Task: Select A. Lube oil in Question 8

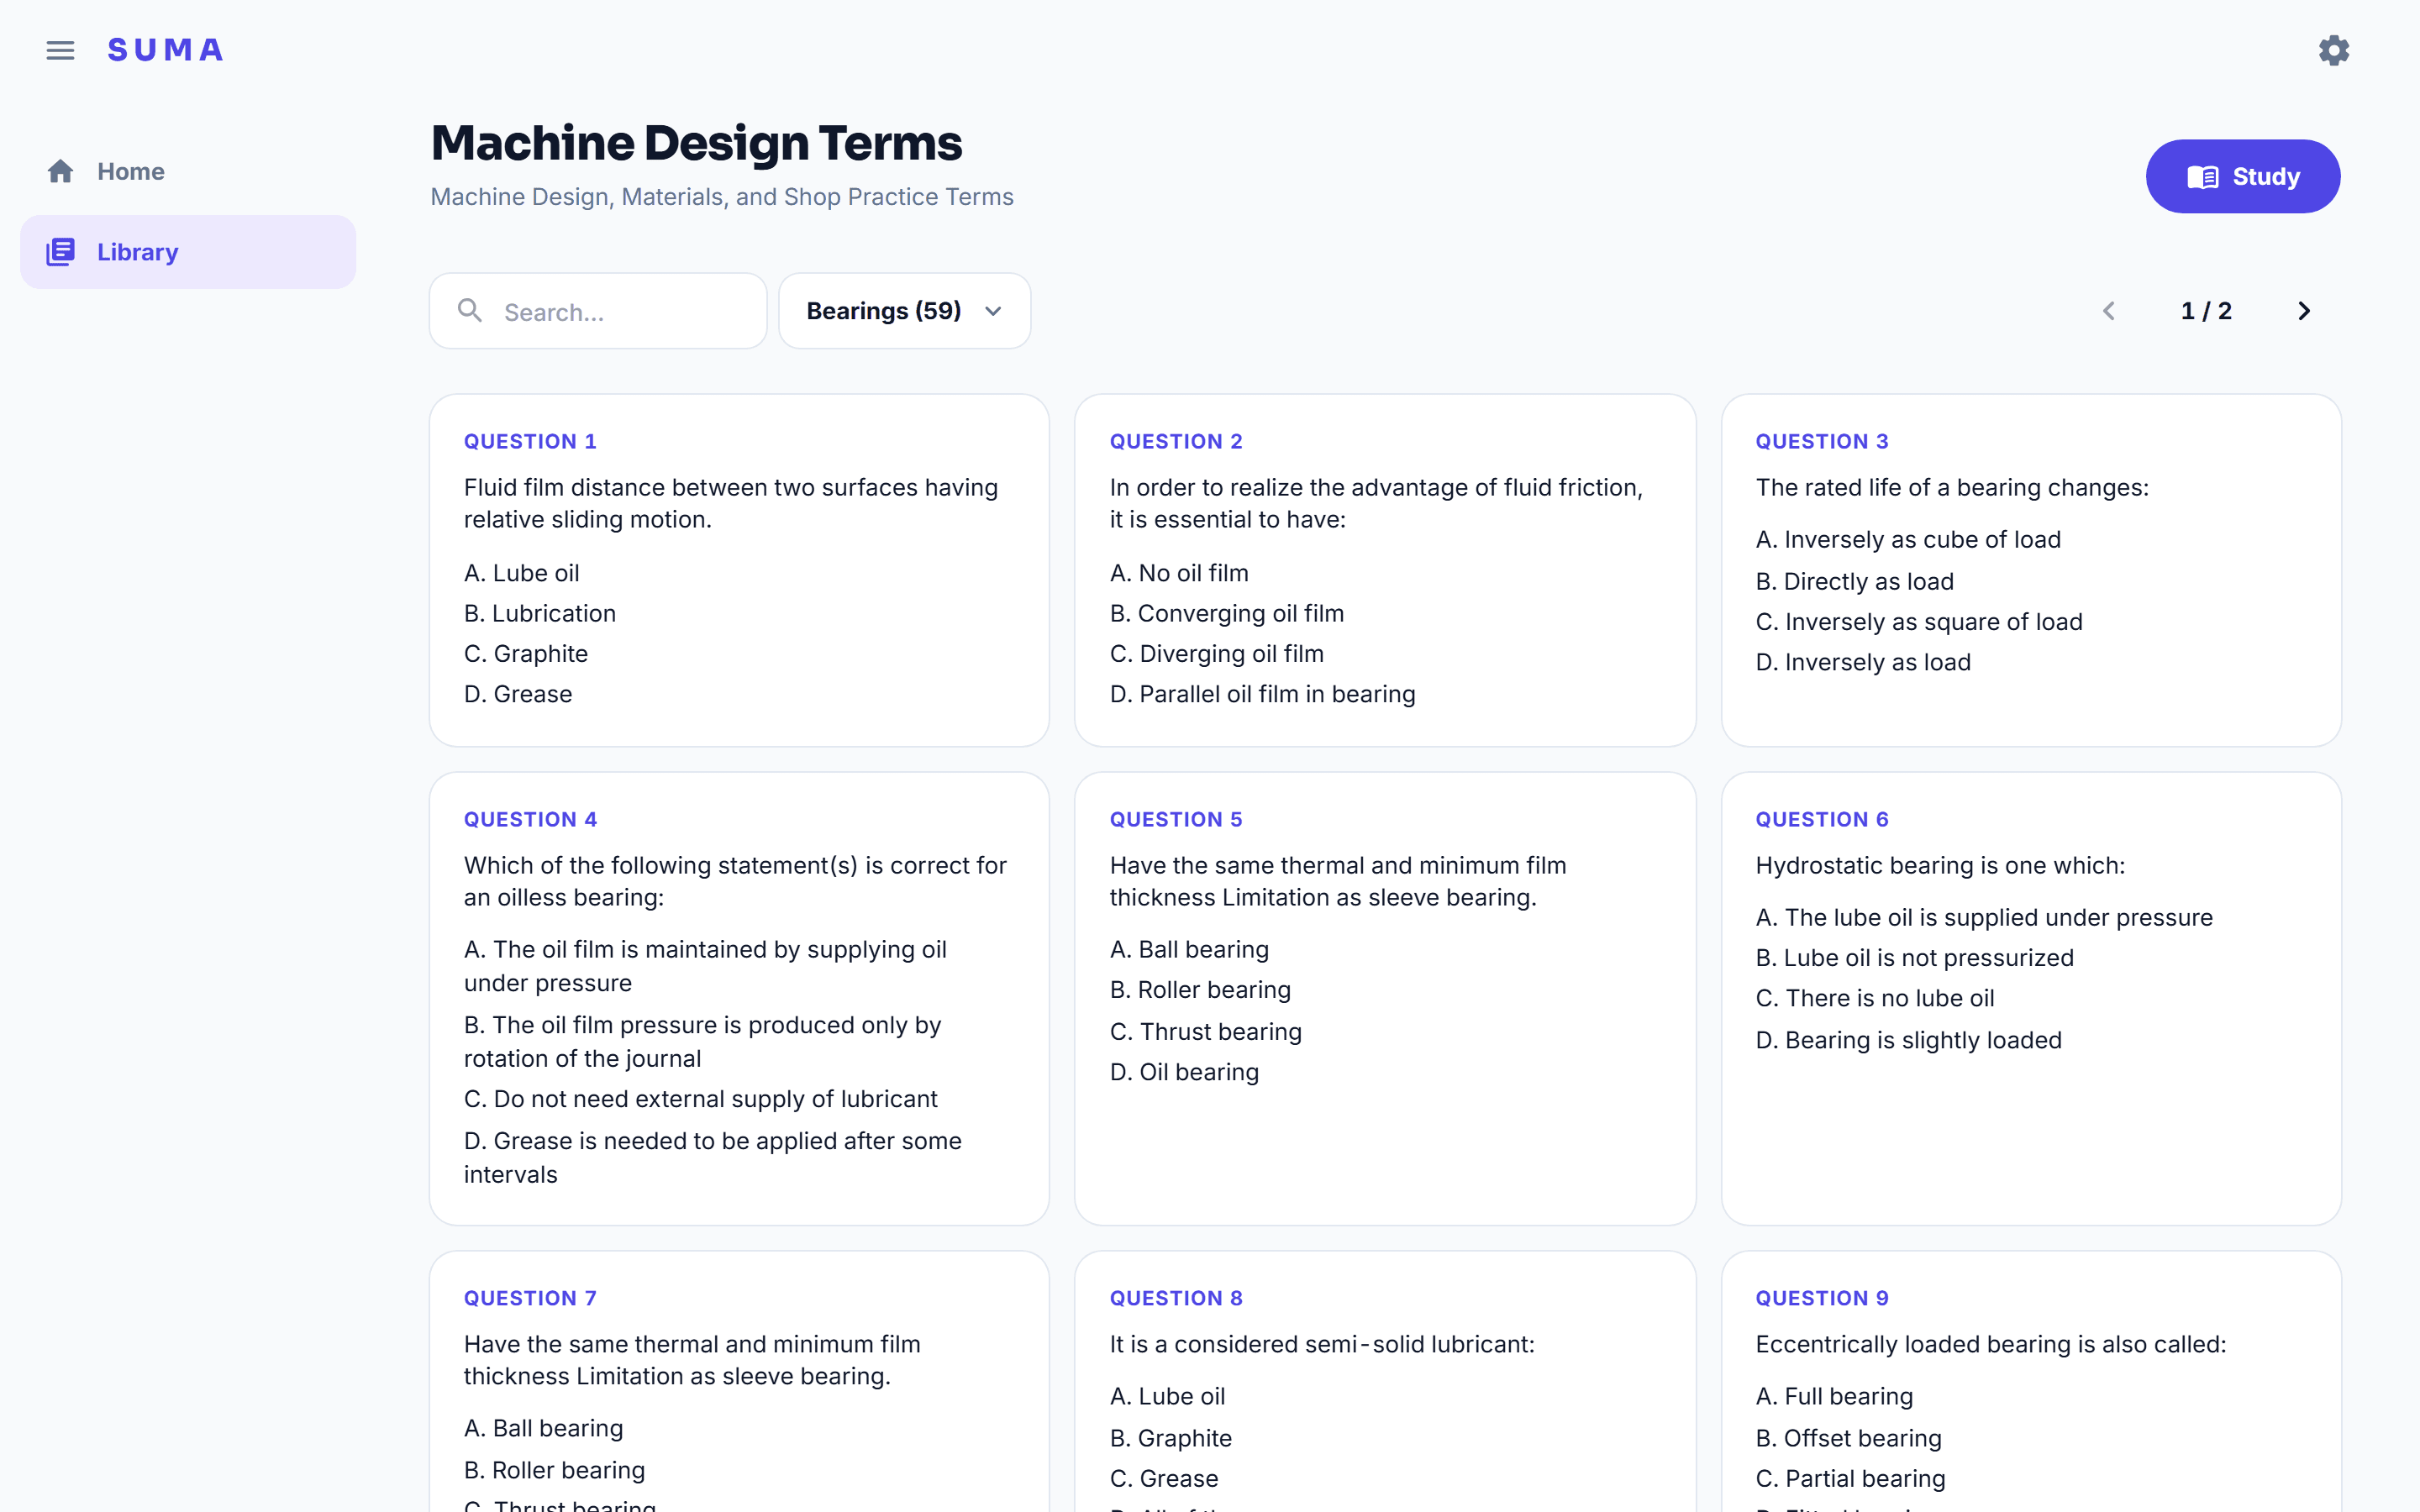Action: click(x=1167, y=1396)
